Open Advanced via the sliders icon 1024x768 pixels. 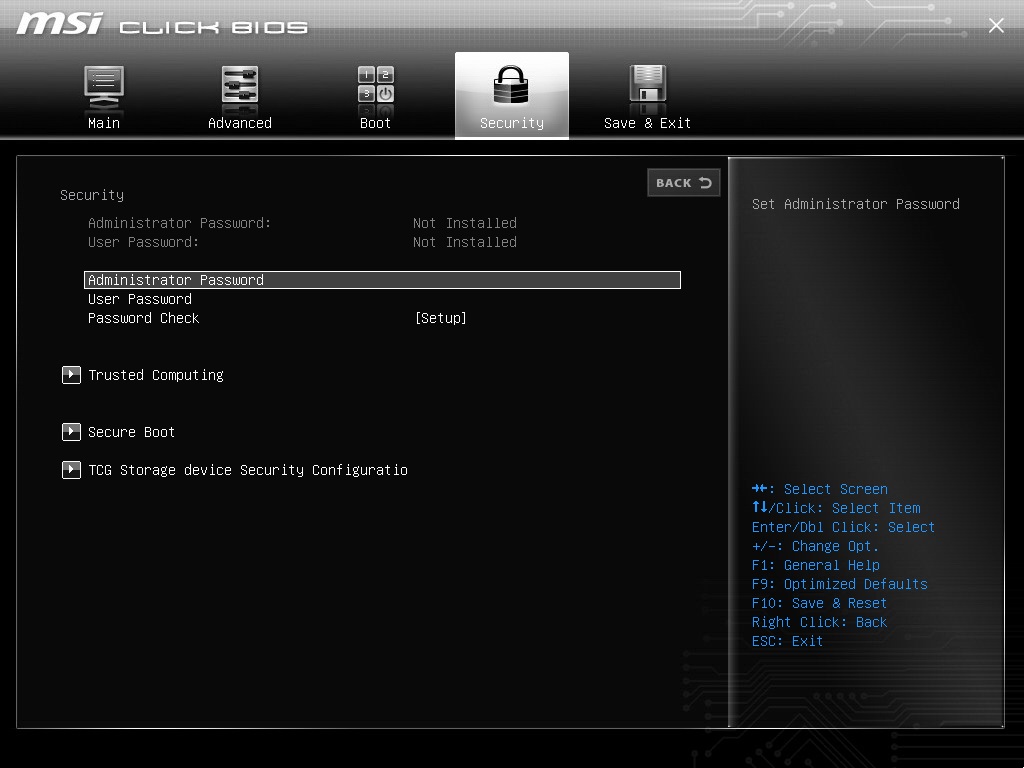click(x=240, y=86)
